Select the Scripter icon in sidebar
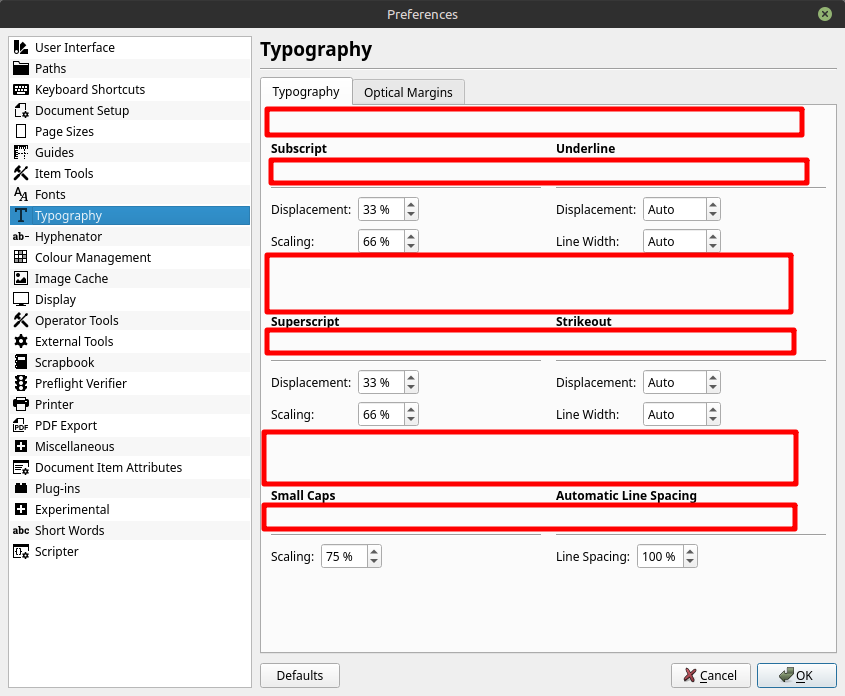The width and height of the screenshot is (845, 696). [21, 552]
